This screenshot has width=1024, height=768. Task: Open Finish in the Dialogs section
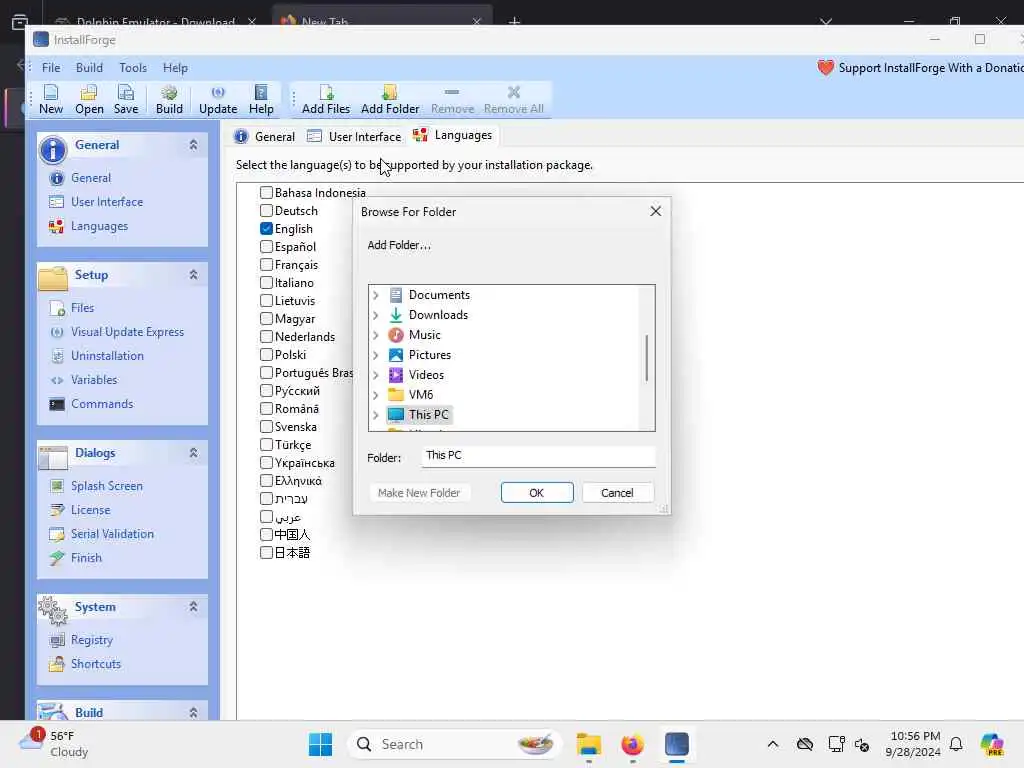pos(86,558)
